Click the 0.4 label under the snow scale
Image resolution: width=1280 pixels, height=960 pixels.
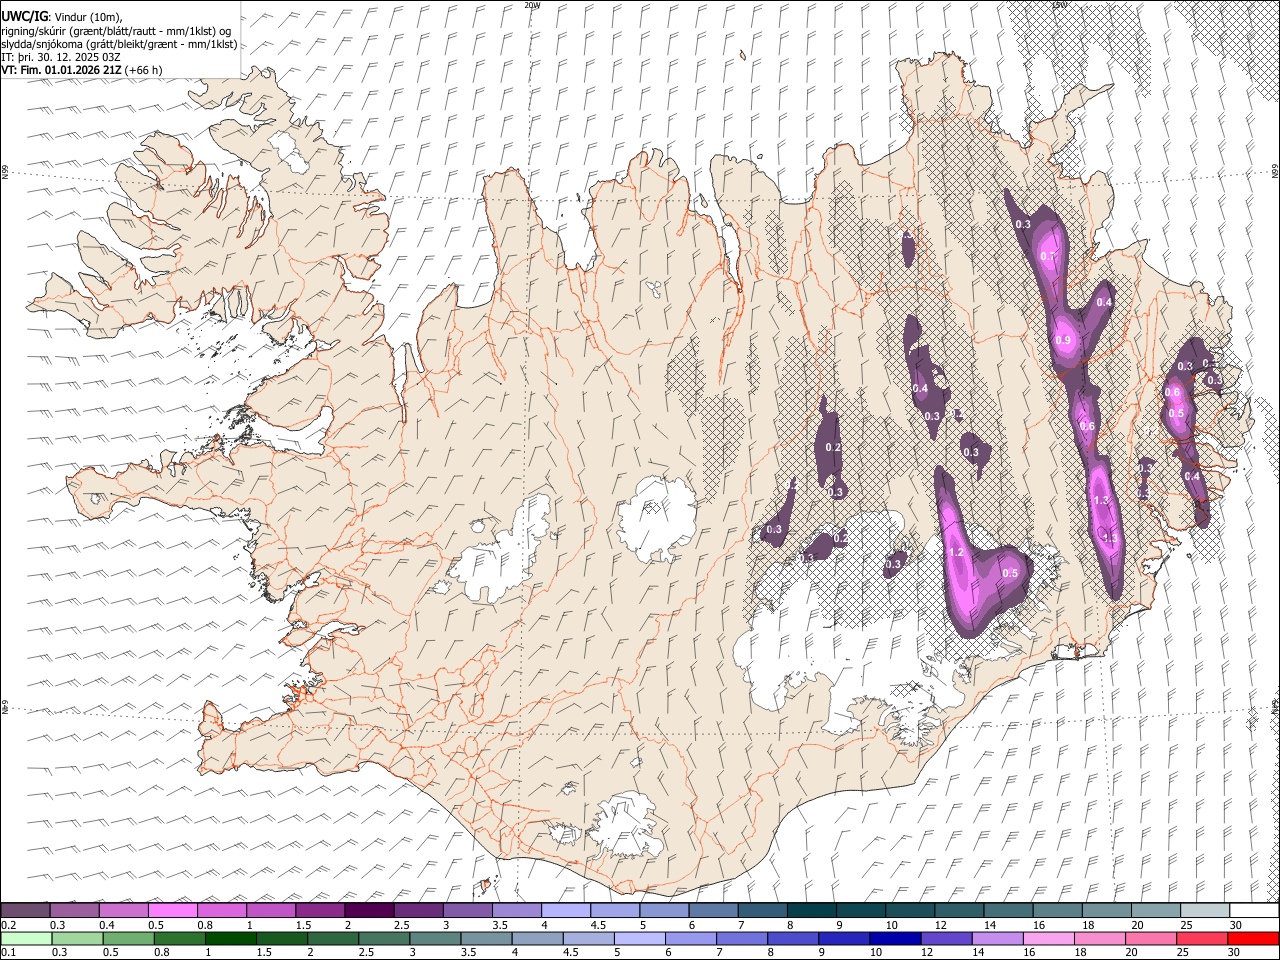point(105,925)
